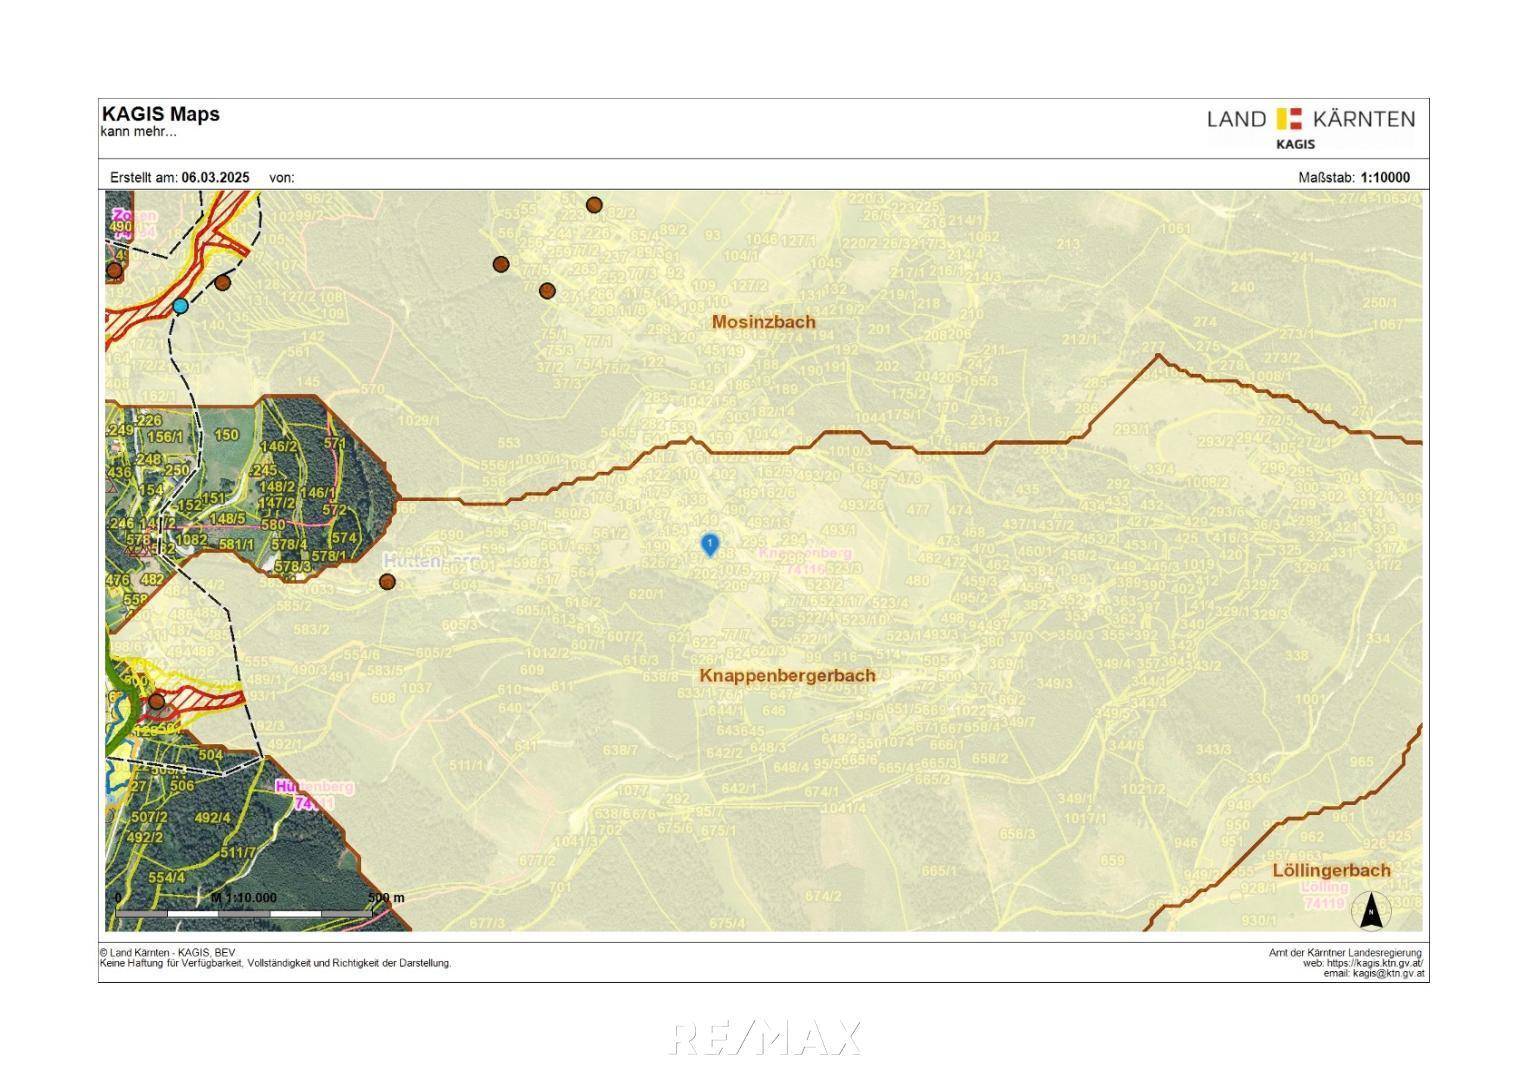Screen dimensions: 1527x1080
Task: Click parcel number 1067
Action: (1387, 324)
